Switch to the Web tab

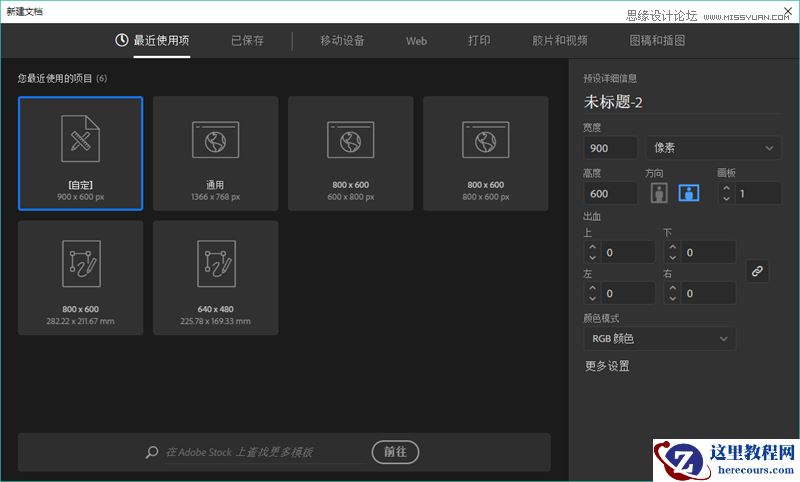(416, 41)
